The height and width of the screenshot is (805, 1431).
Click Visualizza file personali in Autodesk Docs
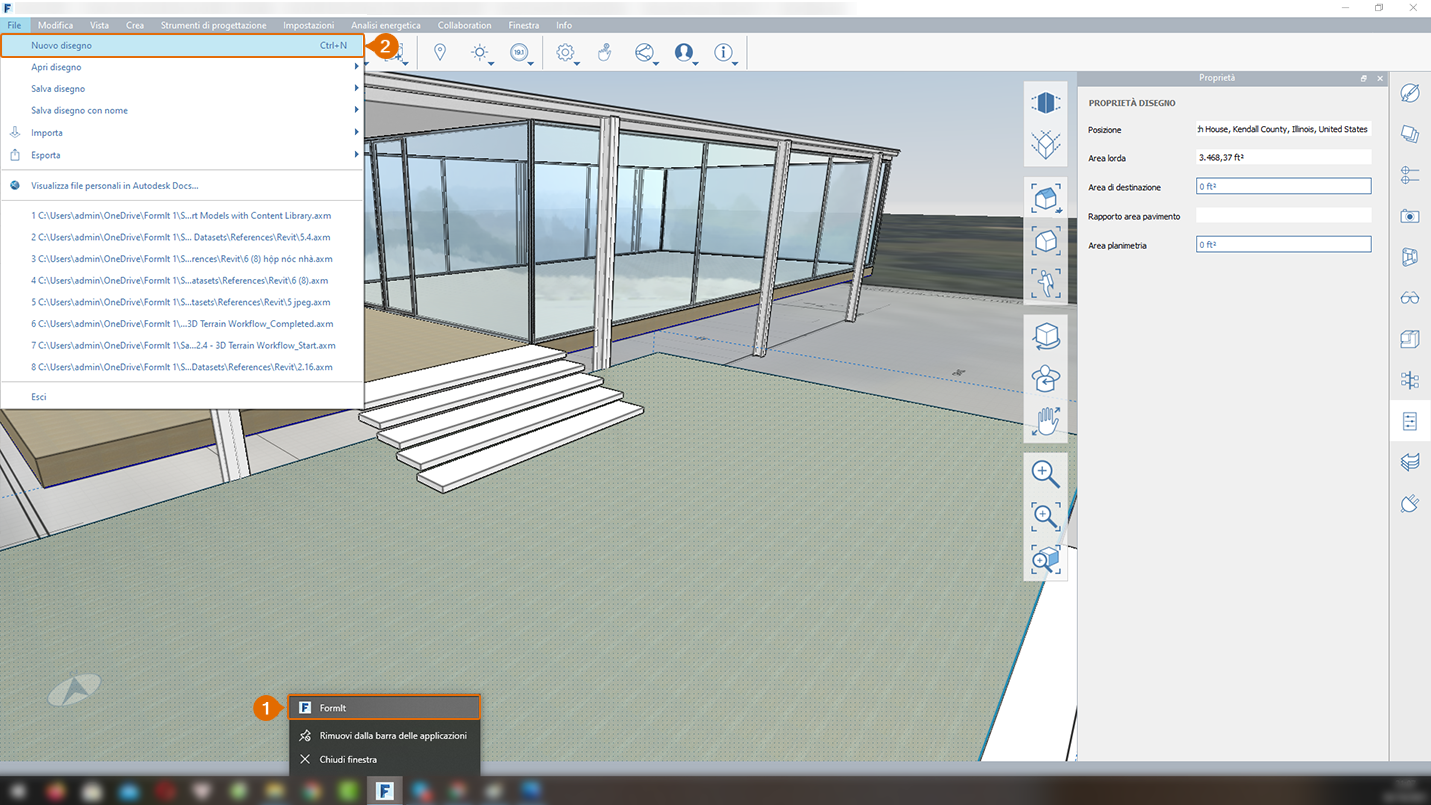(114, 185)
